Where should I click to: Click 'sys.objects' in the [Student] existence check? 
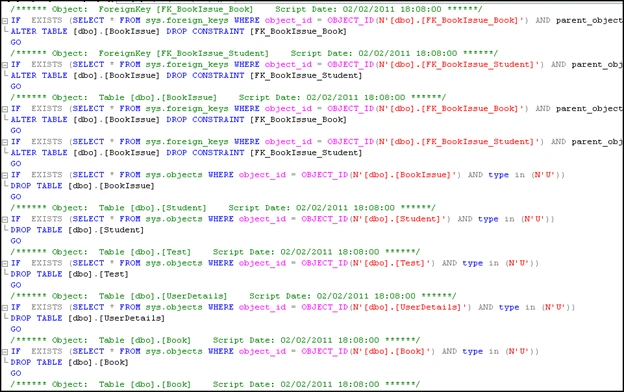pos(174,219)
